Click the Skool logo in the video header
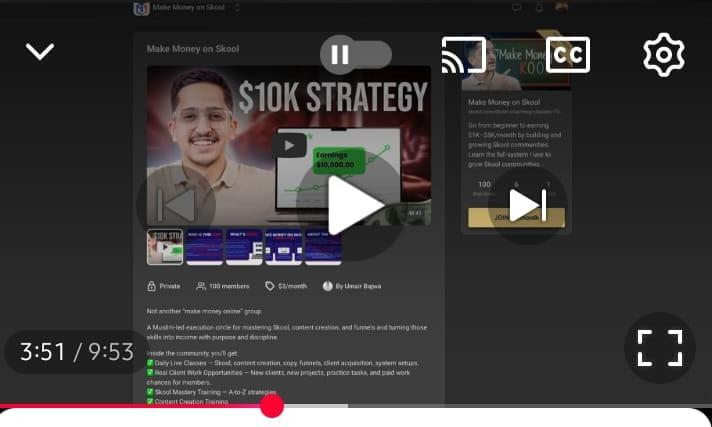The width and height of the screenshot is (712, 427). click(141, 8)
